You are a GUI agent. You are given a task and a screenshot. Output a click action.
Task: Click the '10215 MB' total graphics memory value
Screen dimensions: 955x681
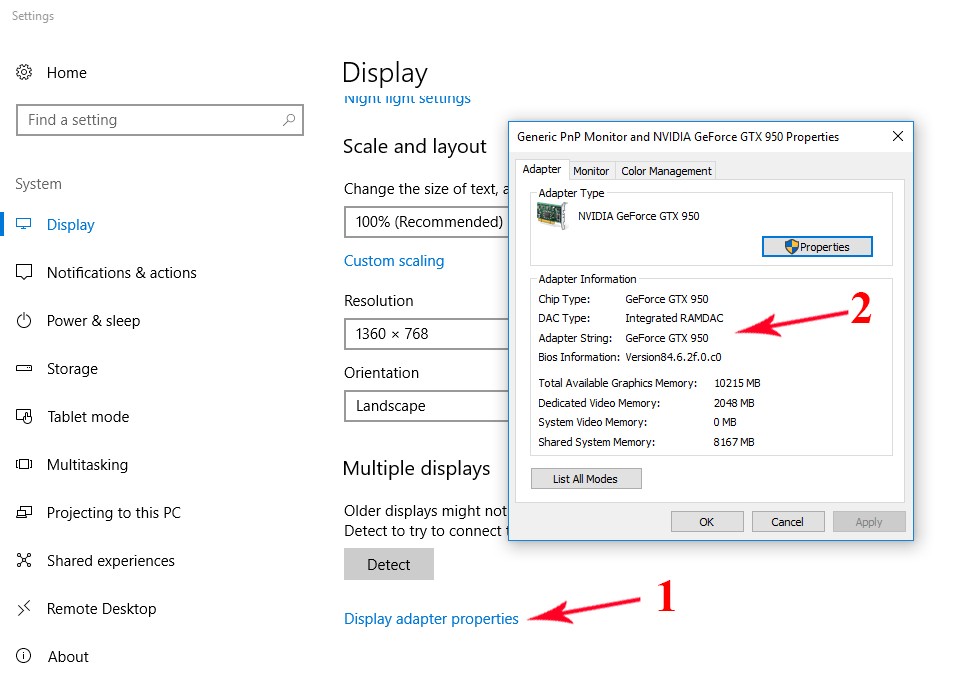(x=737, y=383)
